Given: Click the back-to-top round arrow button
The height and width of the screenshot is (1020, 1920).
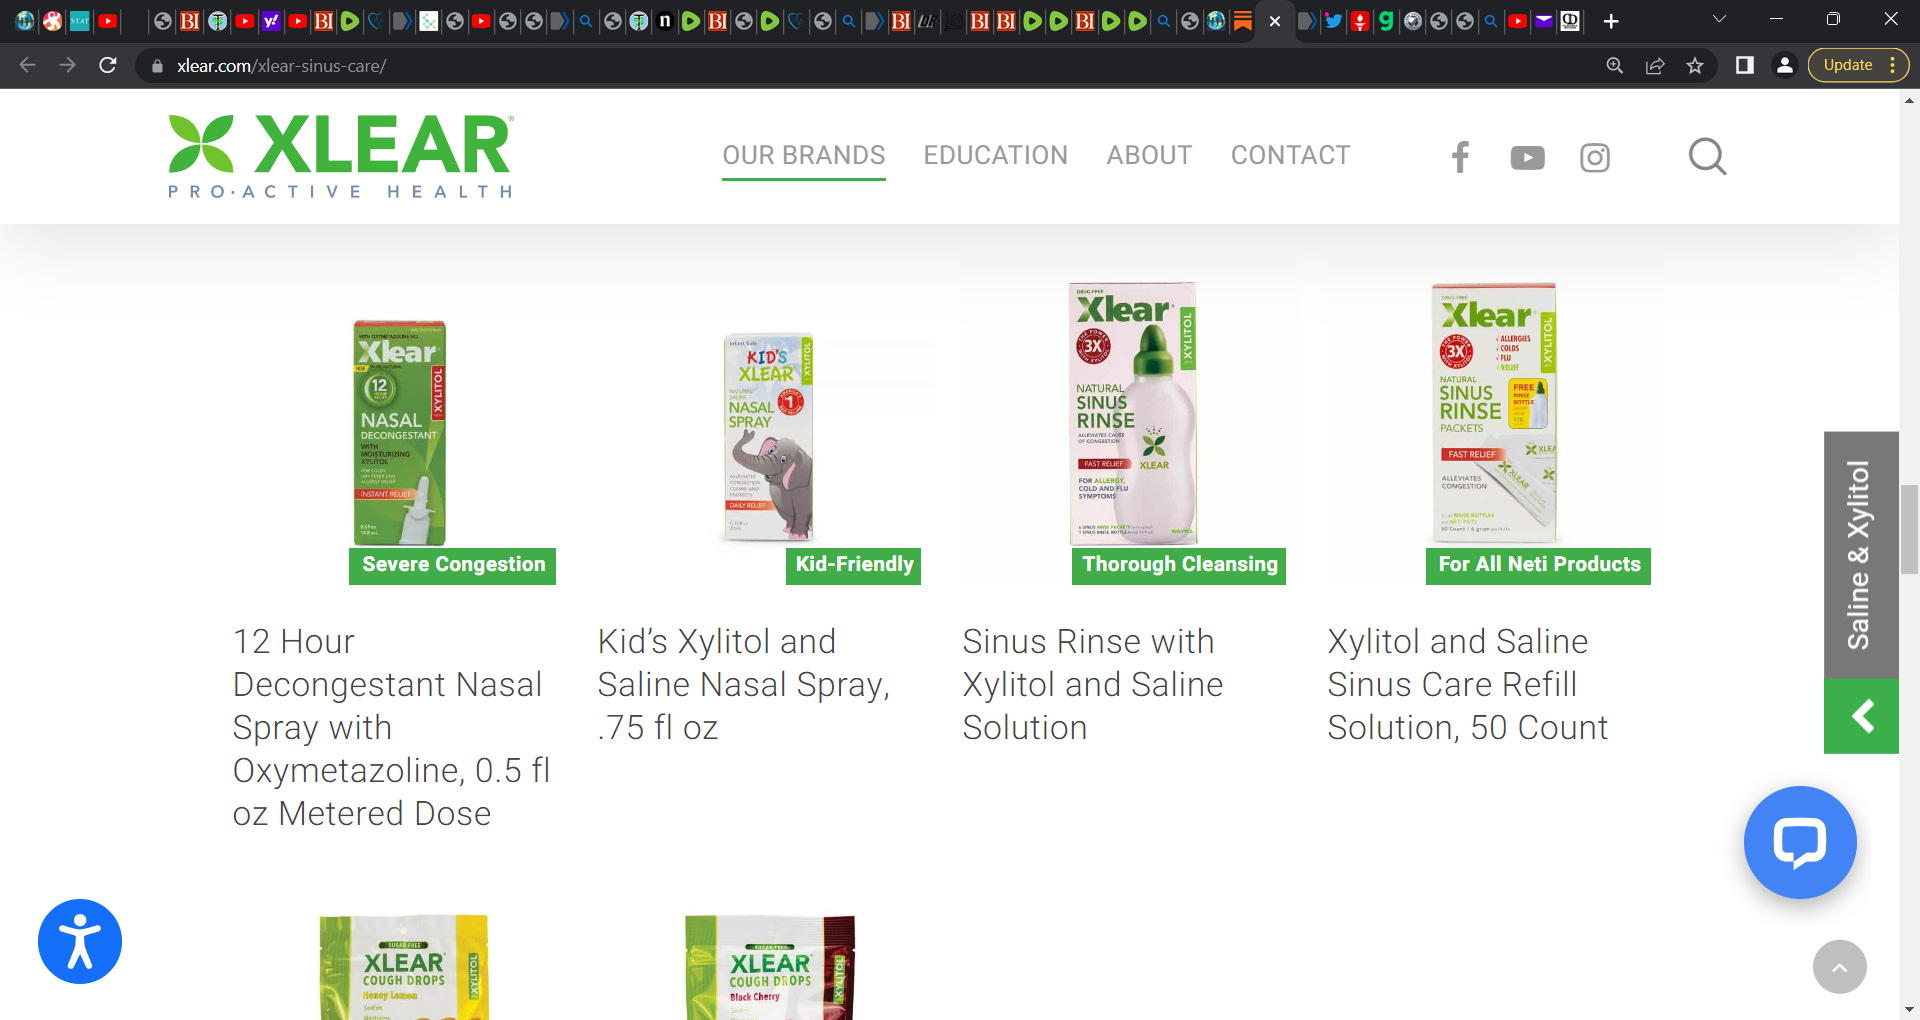Looking at the screenshot, I should 1839,967.
